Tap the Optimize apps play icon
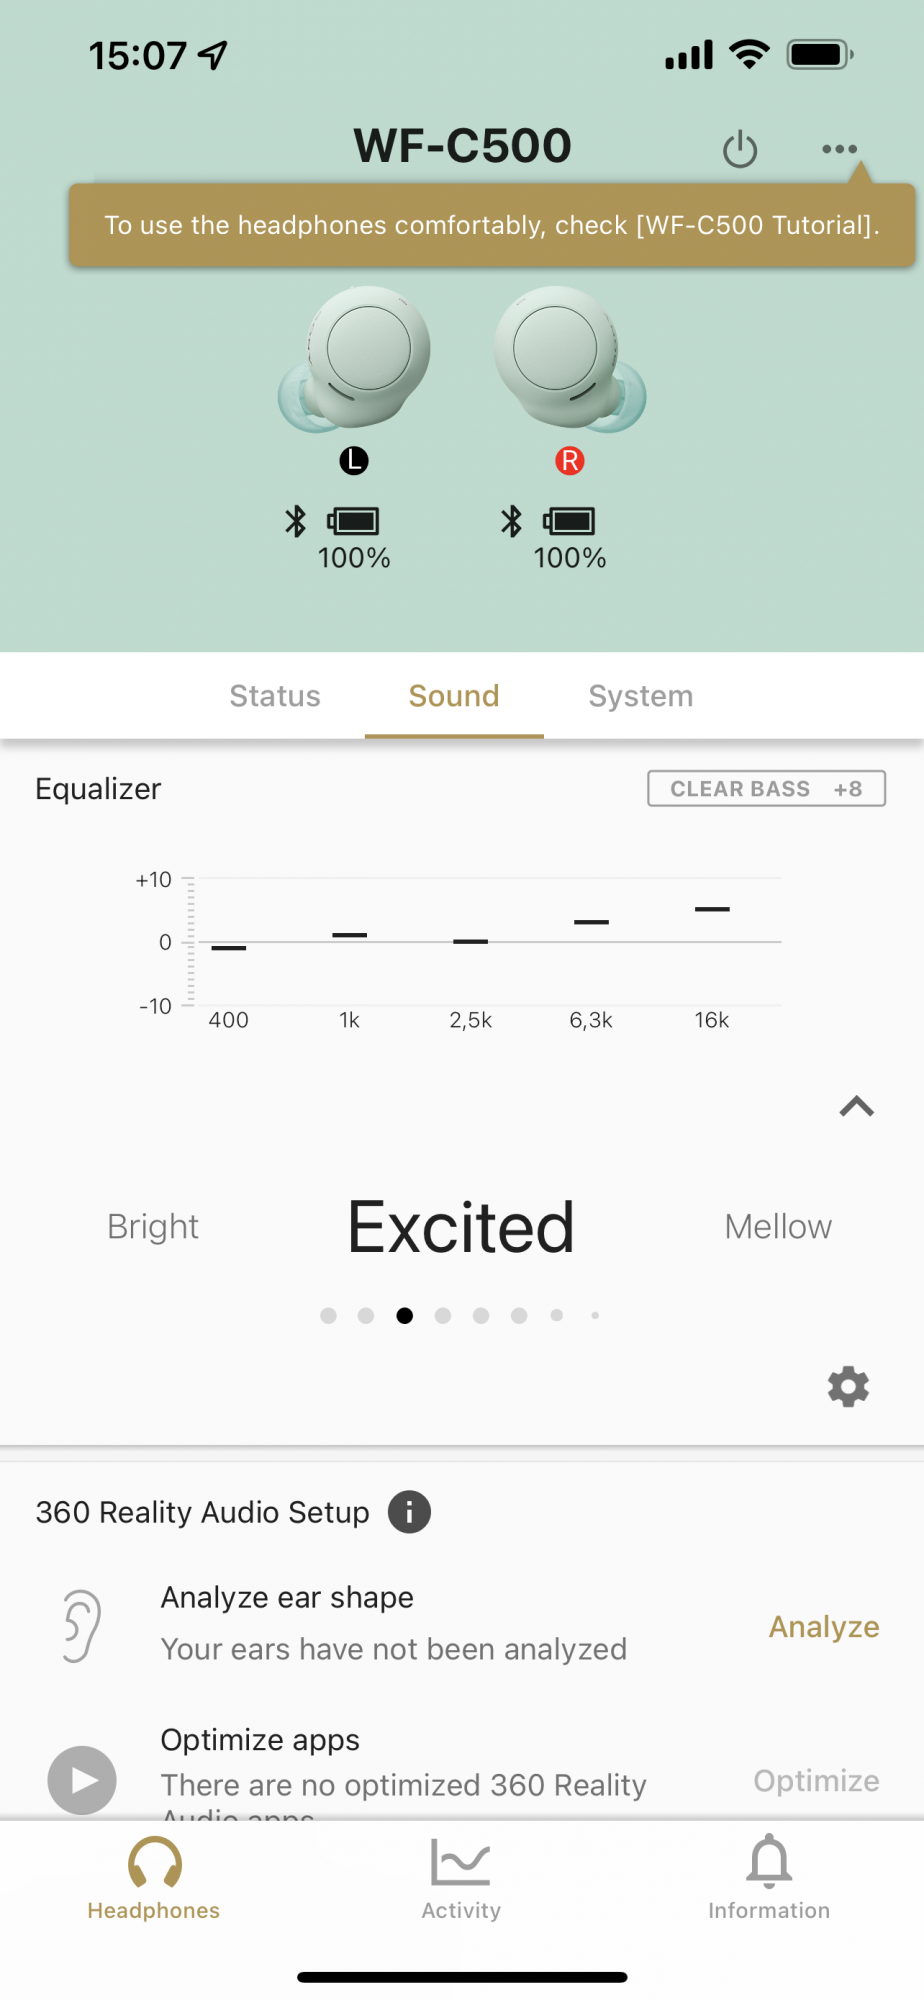The height and width of the screenshot is (2000, 924). tap(82, 1780)
